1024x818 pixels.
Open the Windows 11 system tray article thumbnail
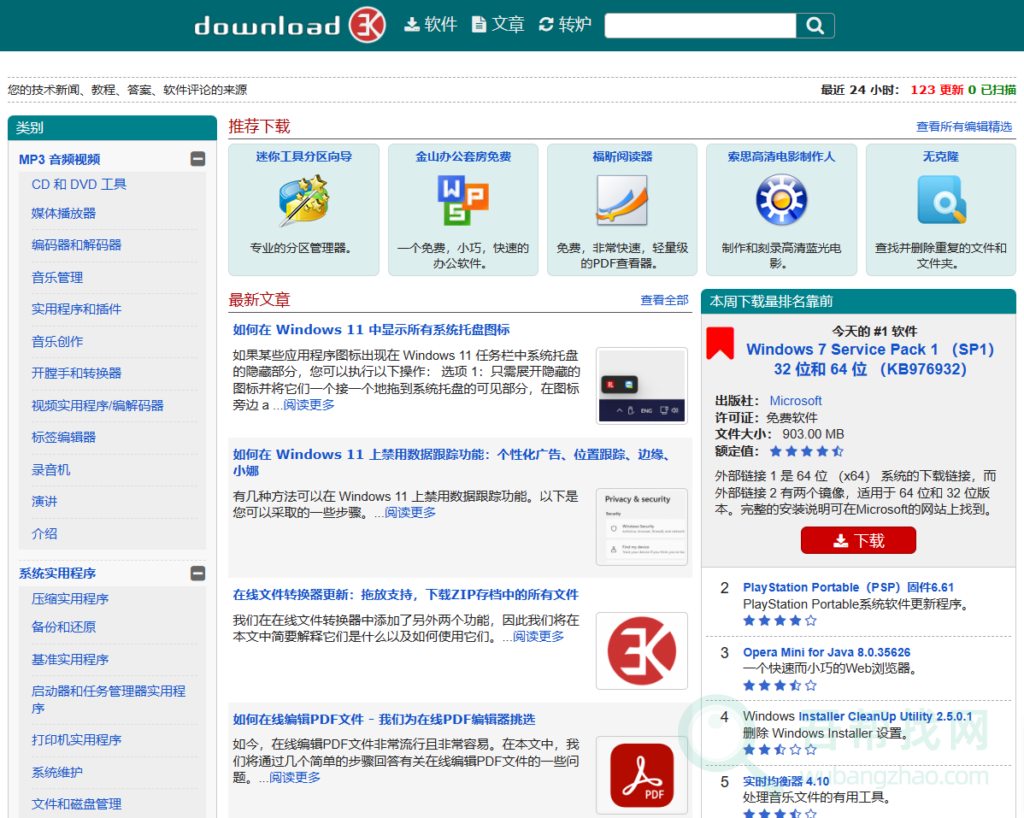click(641, 385)
